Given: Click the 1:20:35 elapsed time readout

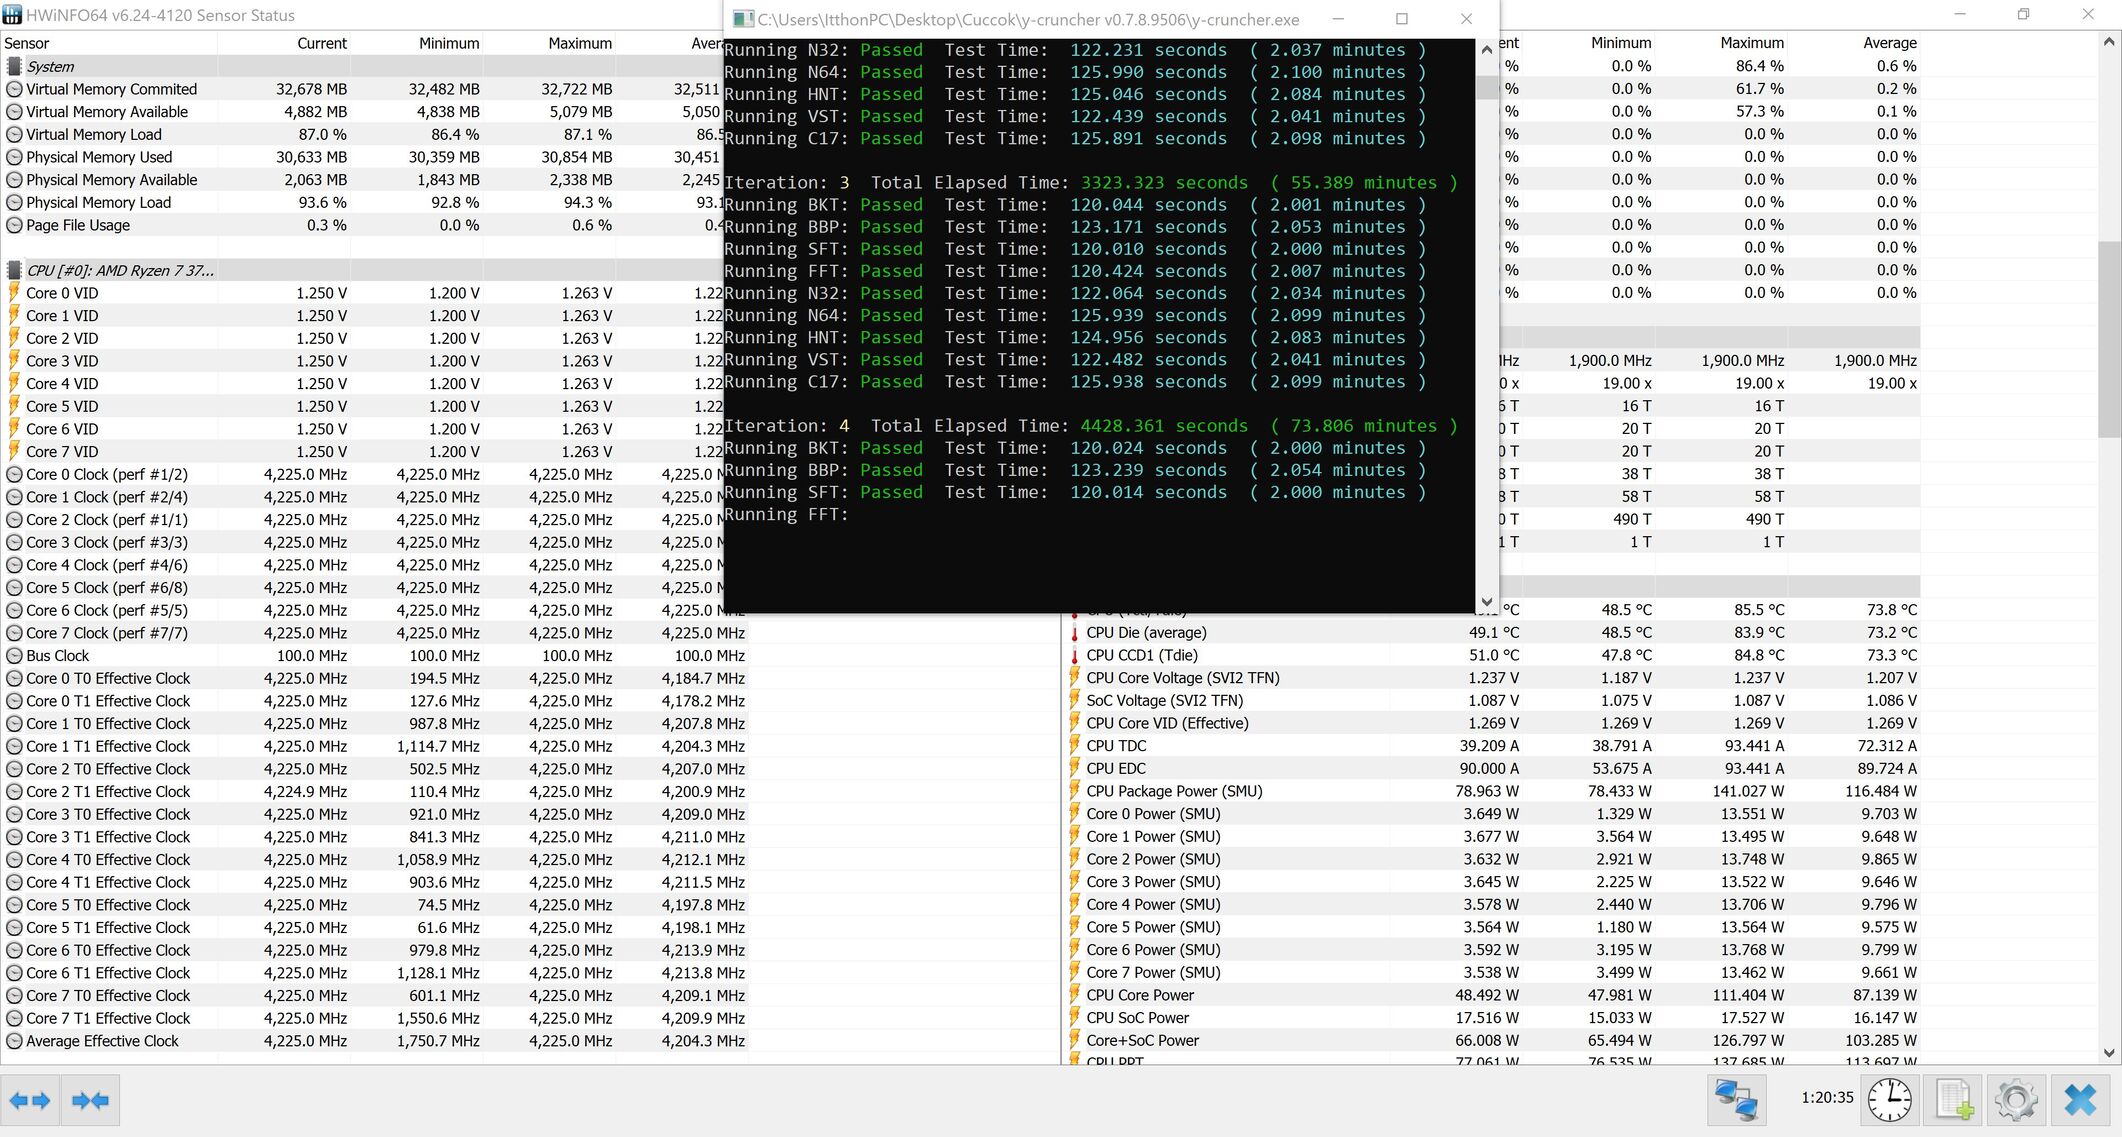Looking at the screenshot, I should pos(1827,1098).
